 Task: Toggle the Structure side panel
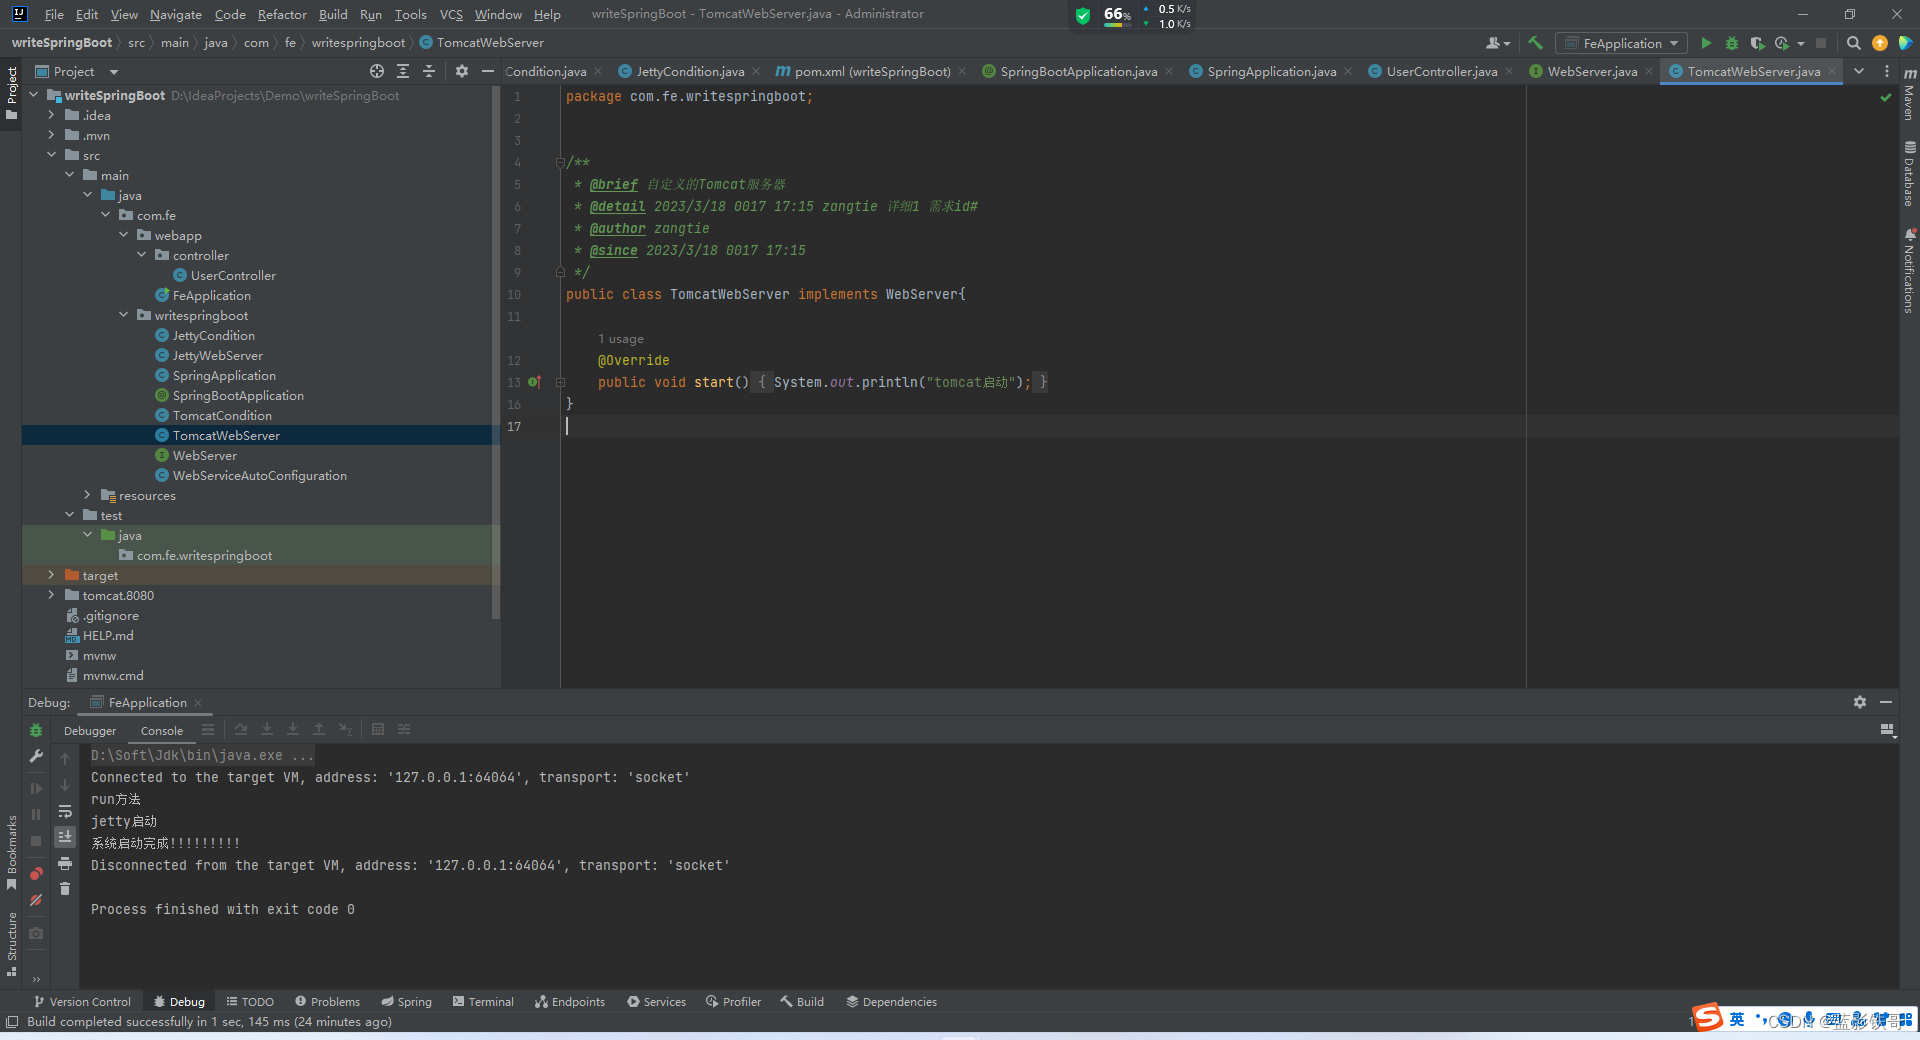point(12,944)
